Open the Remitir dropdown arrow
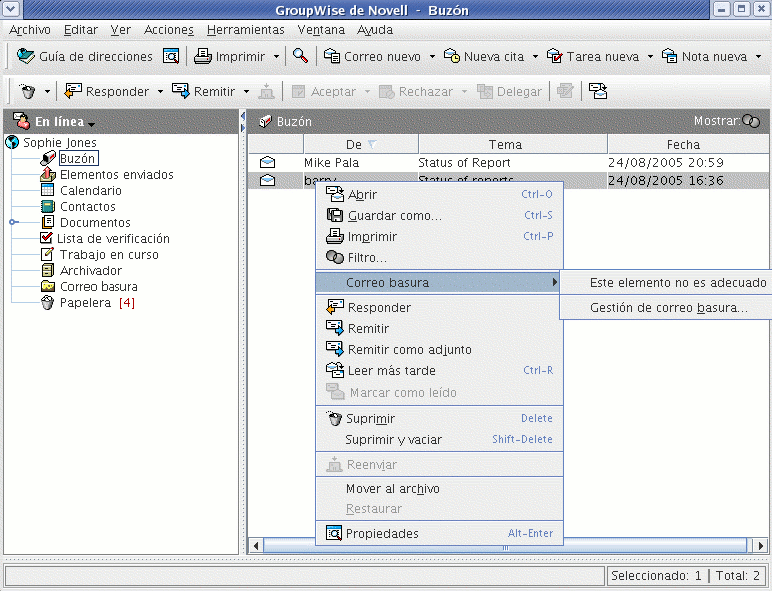 pyautogui.click(x=246, y=92)
